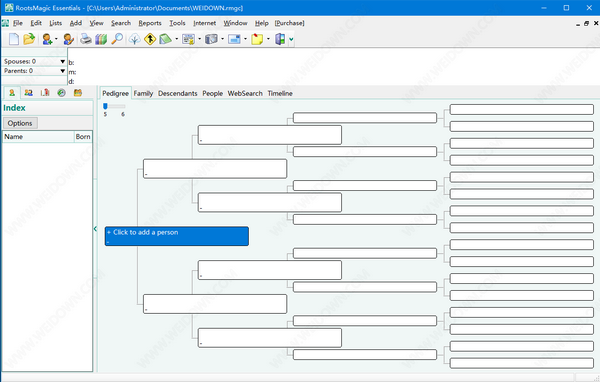Collapse the sidebar with the green chevron
Viewport: 600px width, 382px height.
(95, 229)
